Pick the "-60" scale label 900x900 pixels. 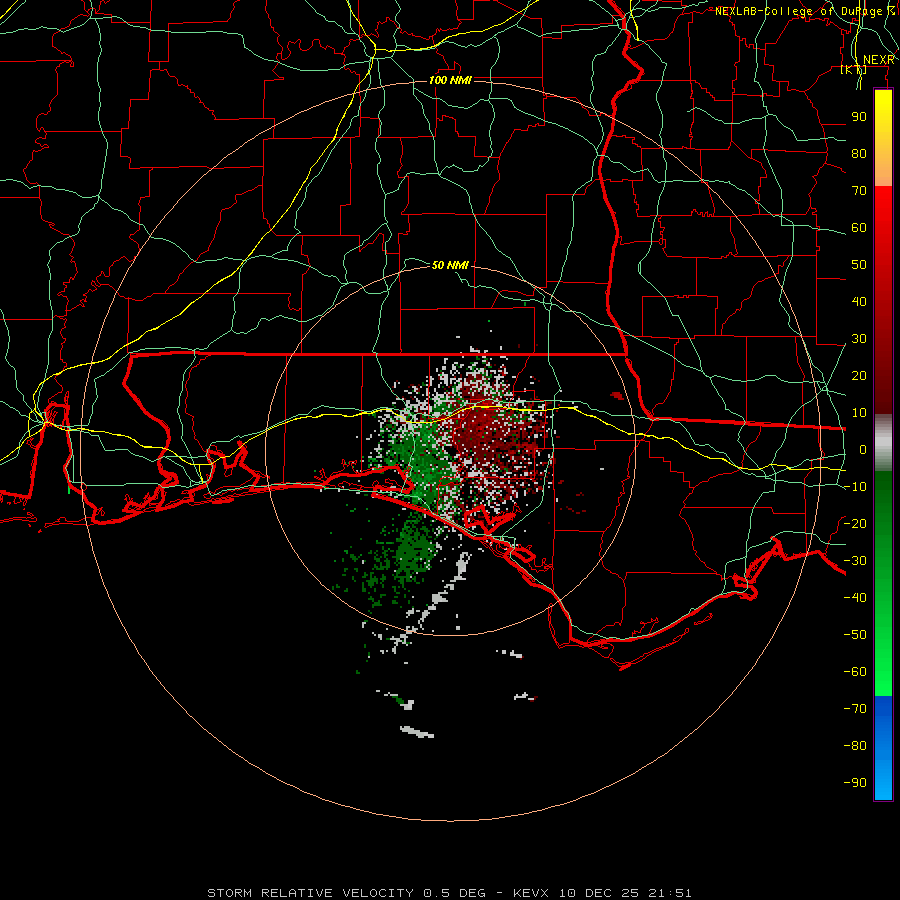(855, 672)
